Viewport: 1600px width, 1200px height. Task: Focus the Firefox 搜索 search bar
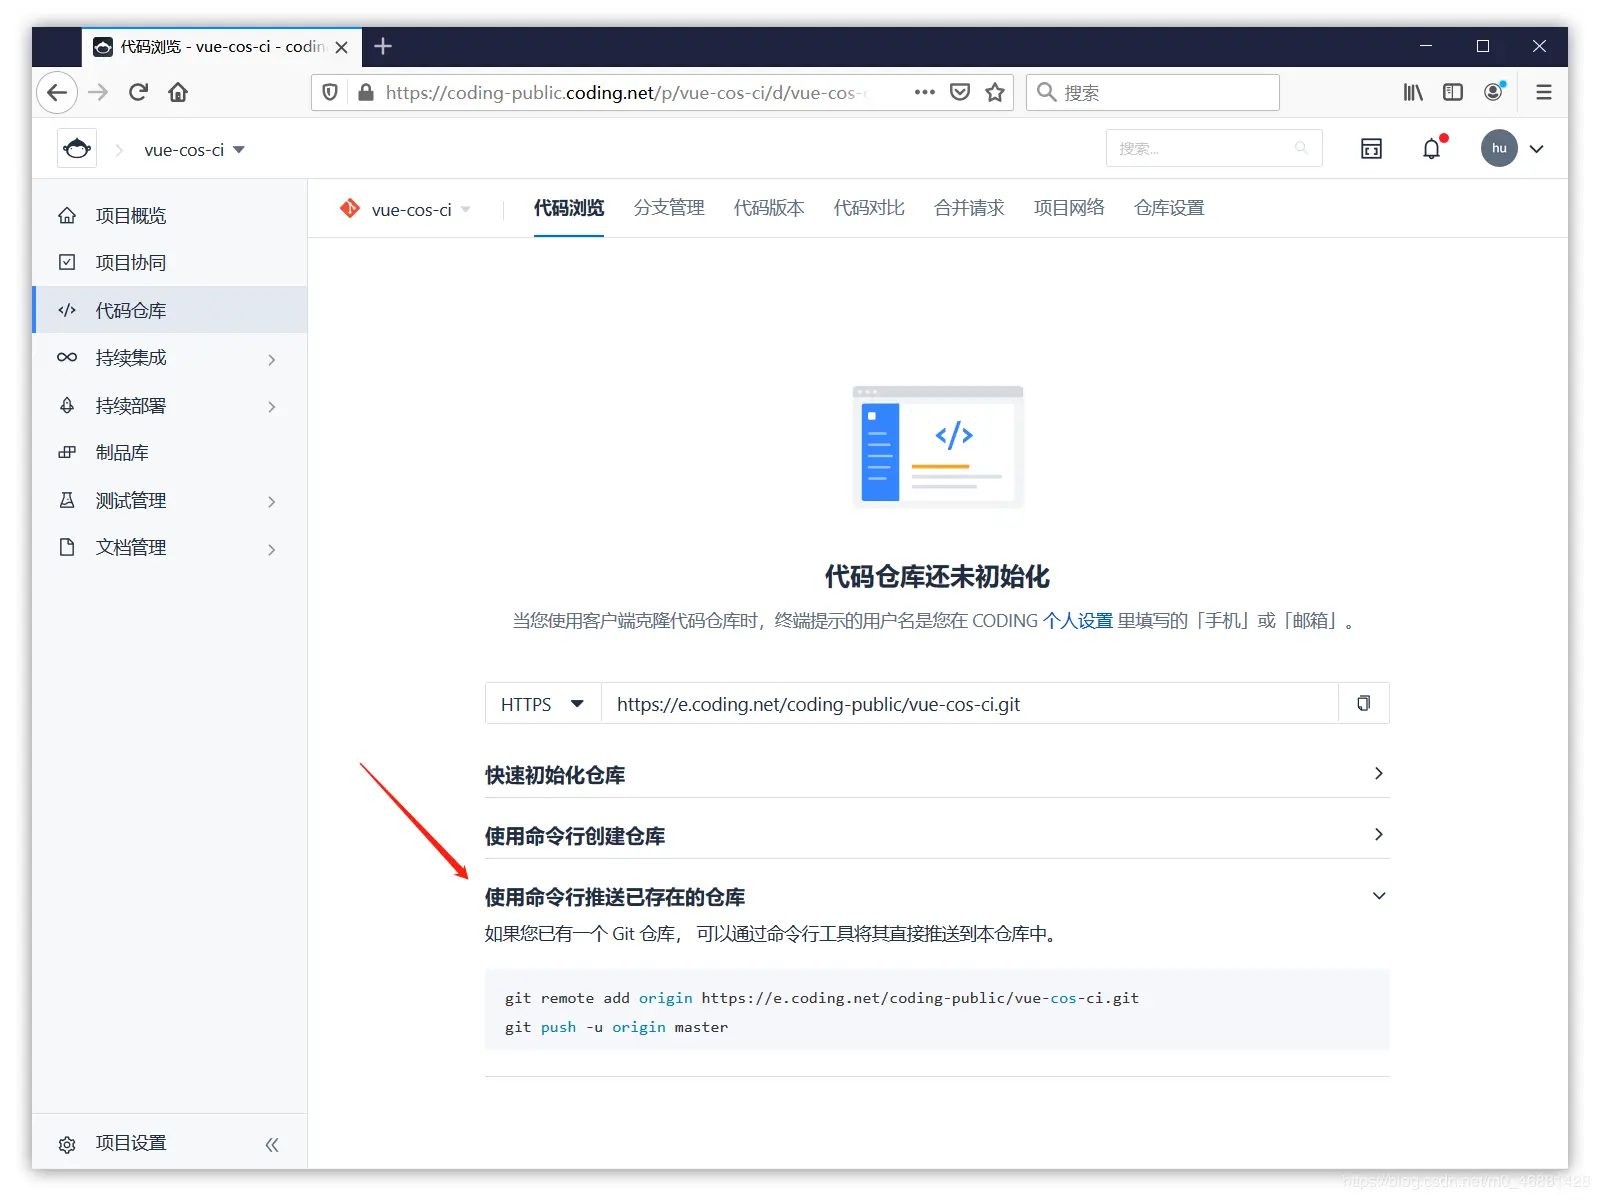[1153, 93]
